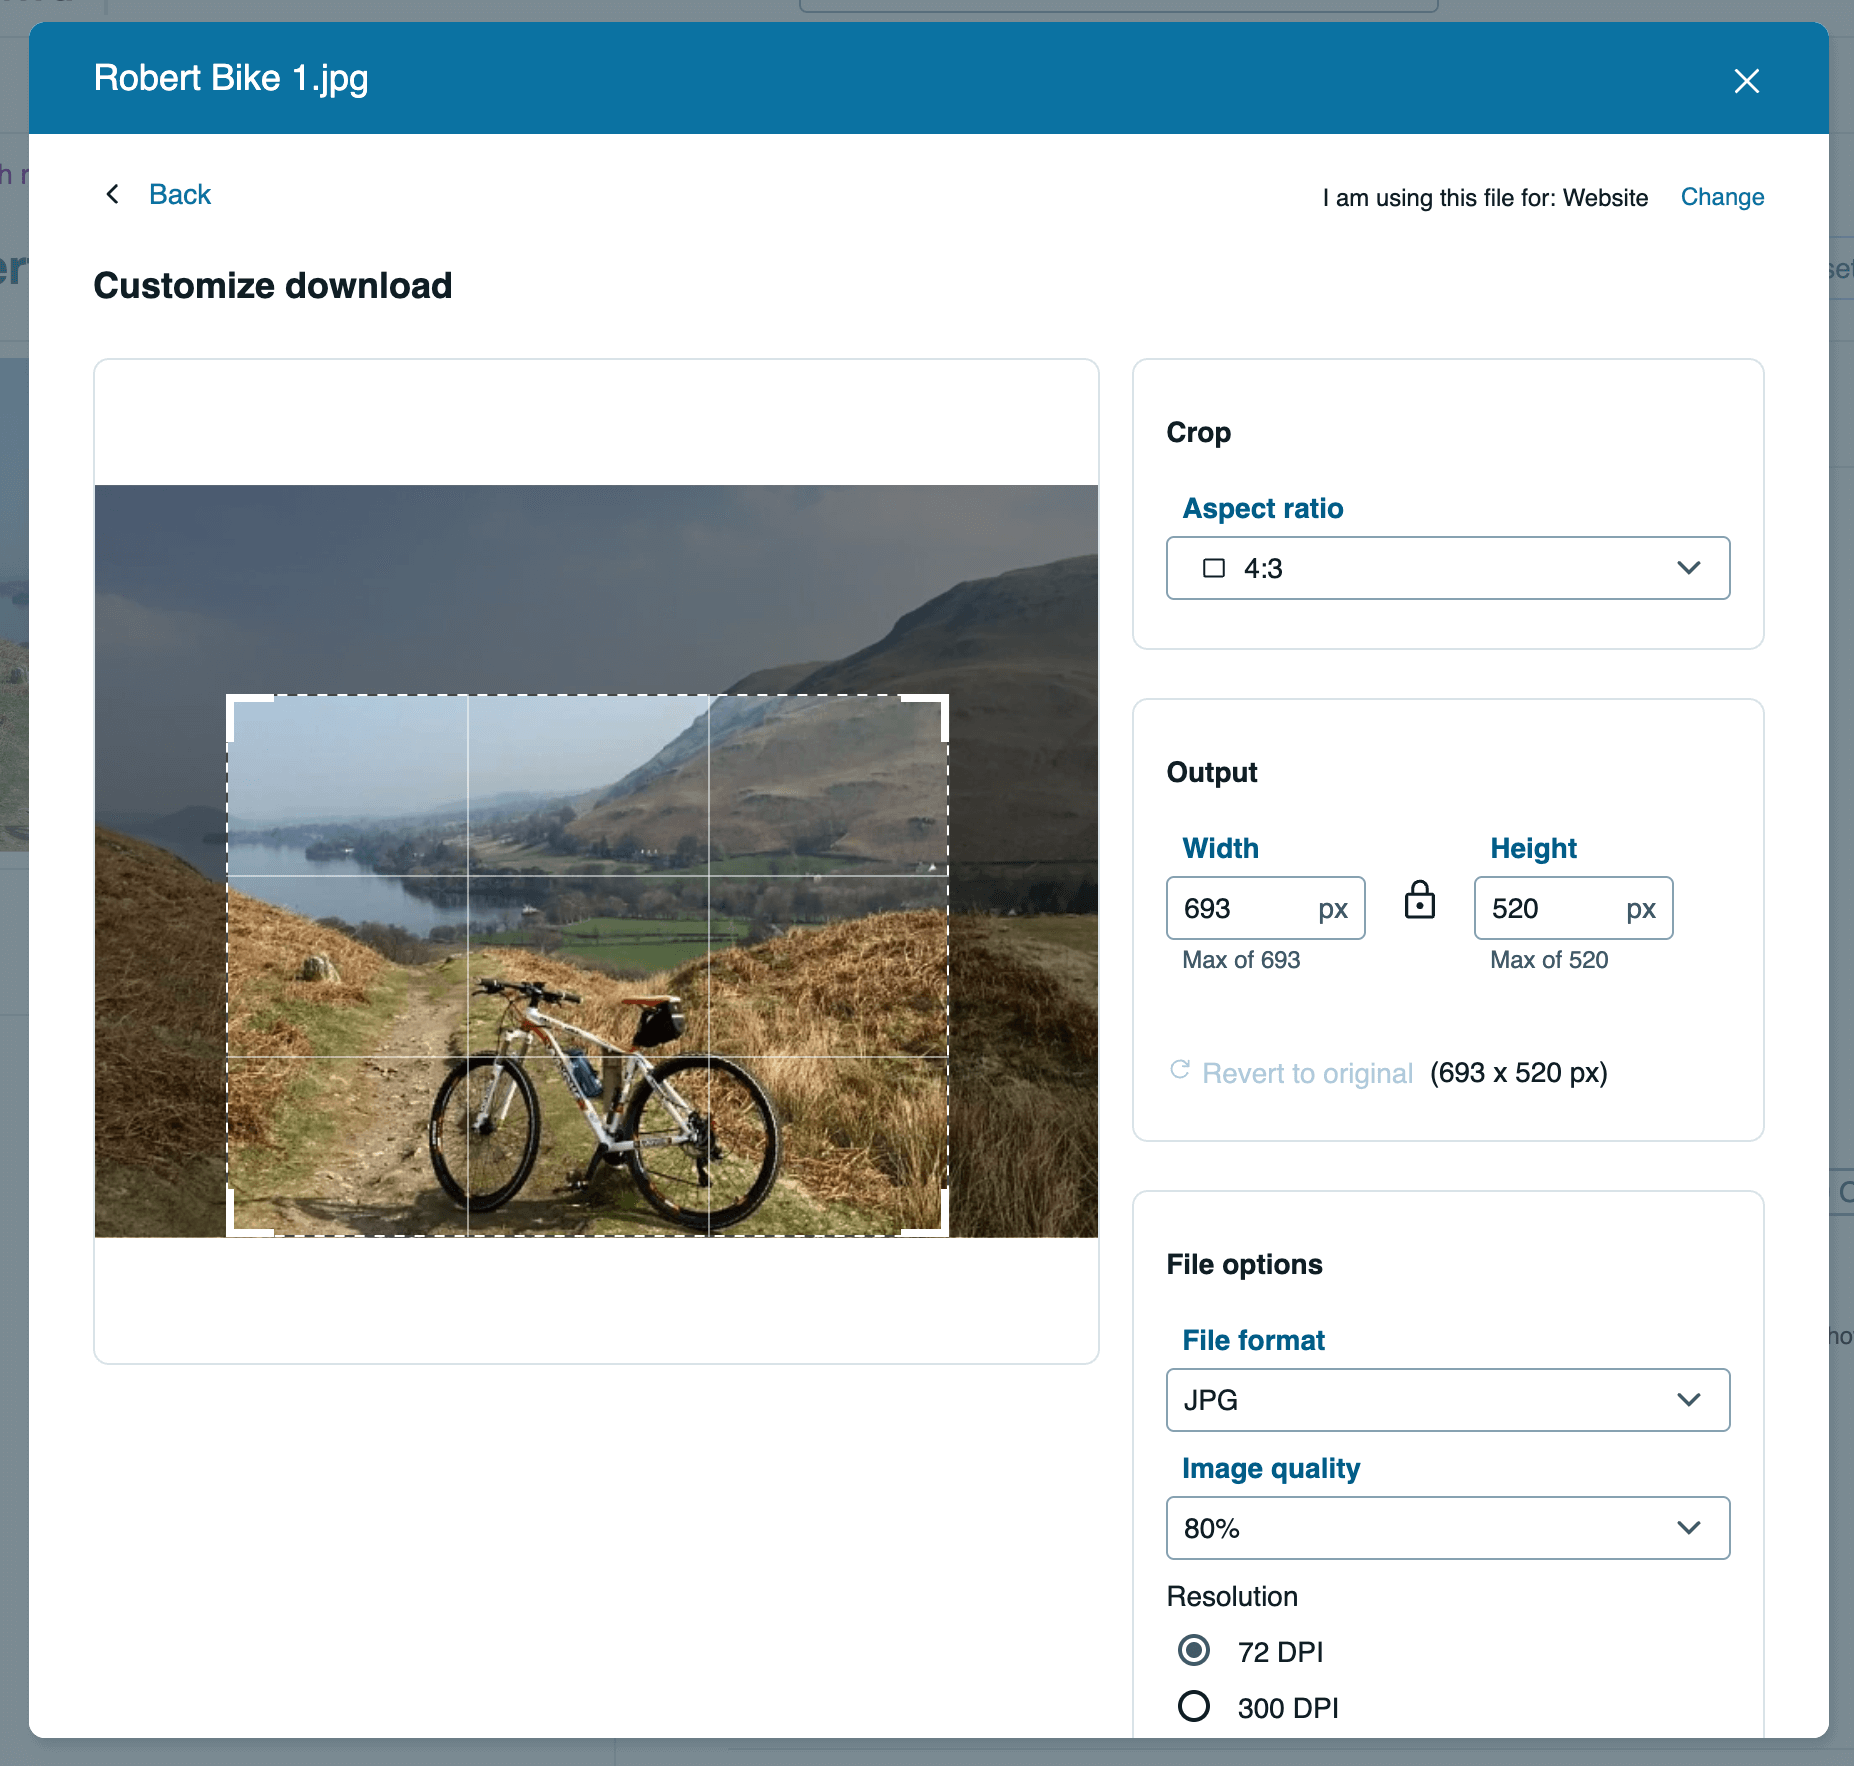Click the Customize download heading
Viewport: 1854px width, 1766px height.
point(272,285)
